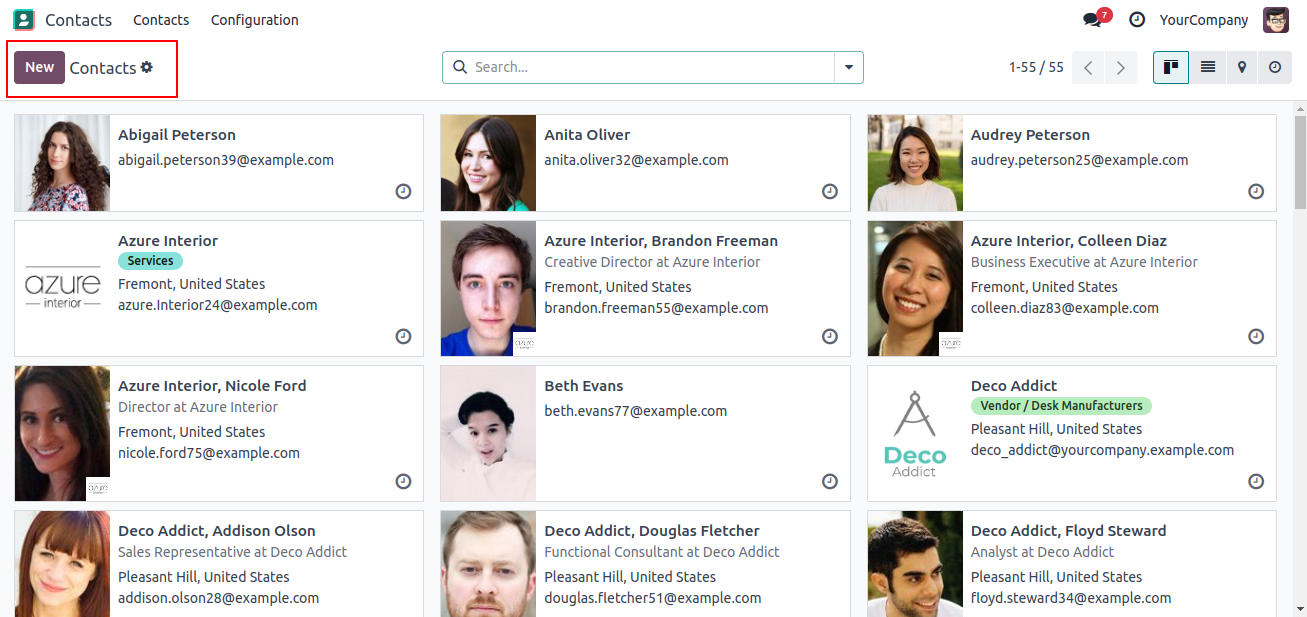1307x617 pixels.
Task: Open activity clock on Anita Oliver card
Action: point(830,191)
